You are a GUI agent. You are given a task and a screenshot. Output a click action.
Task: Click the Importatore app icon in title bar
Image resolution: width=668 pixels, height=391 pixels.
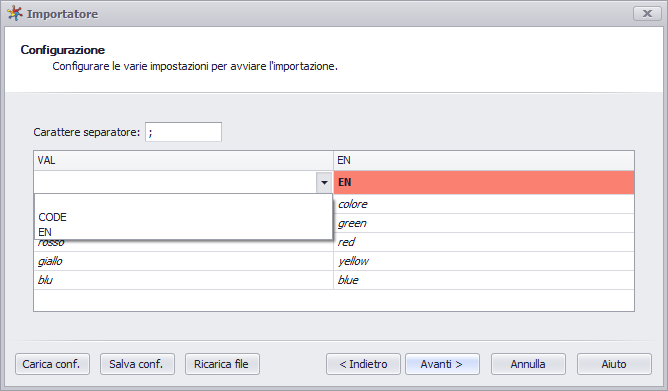point(15,13)
